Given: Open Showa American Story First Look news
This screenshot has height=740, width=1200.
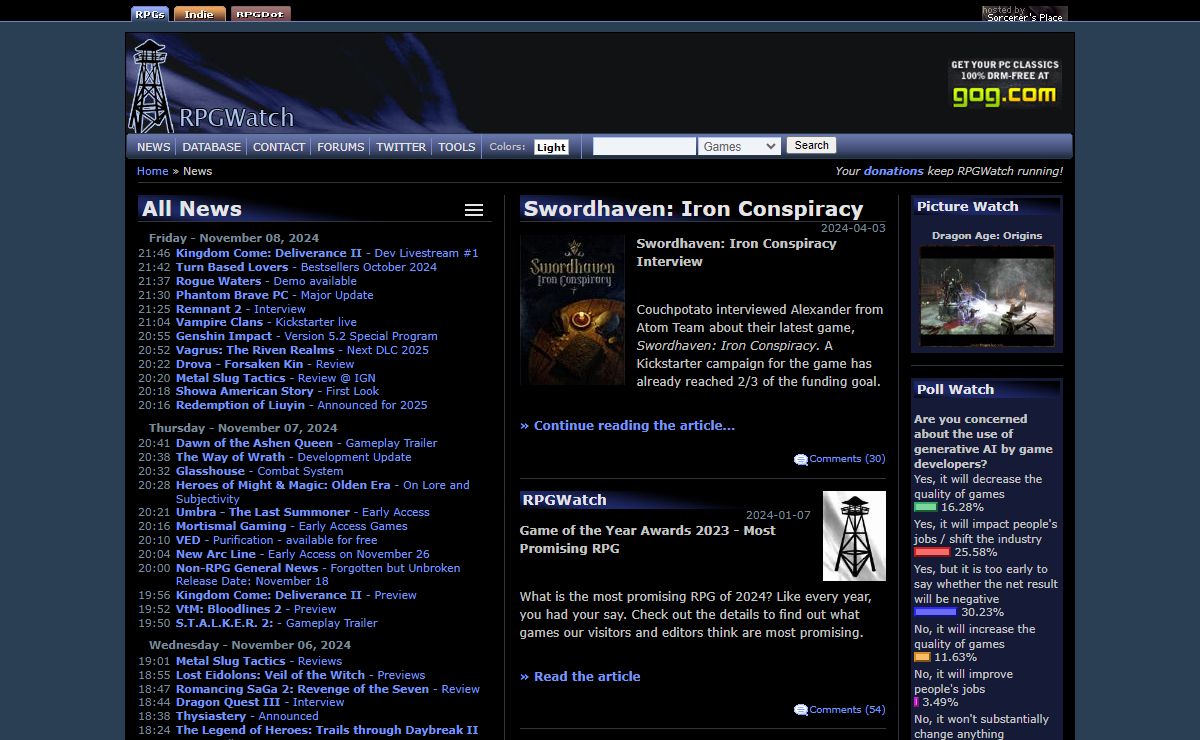Looking at the screenshot, I should (278, 391).
